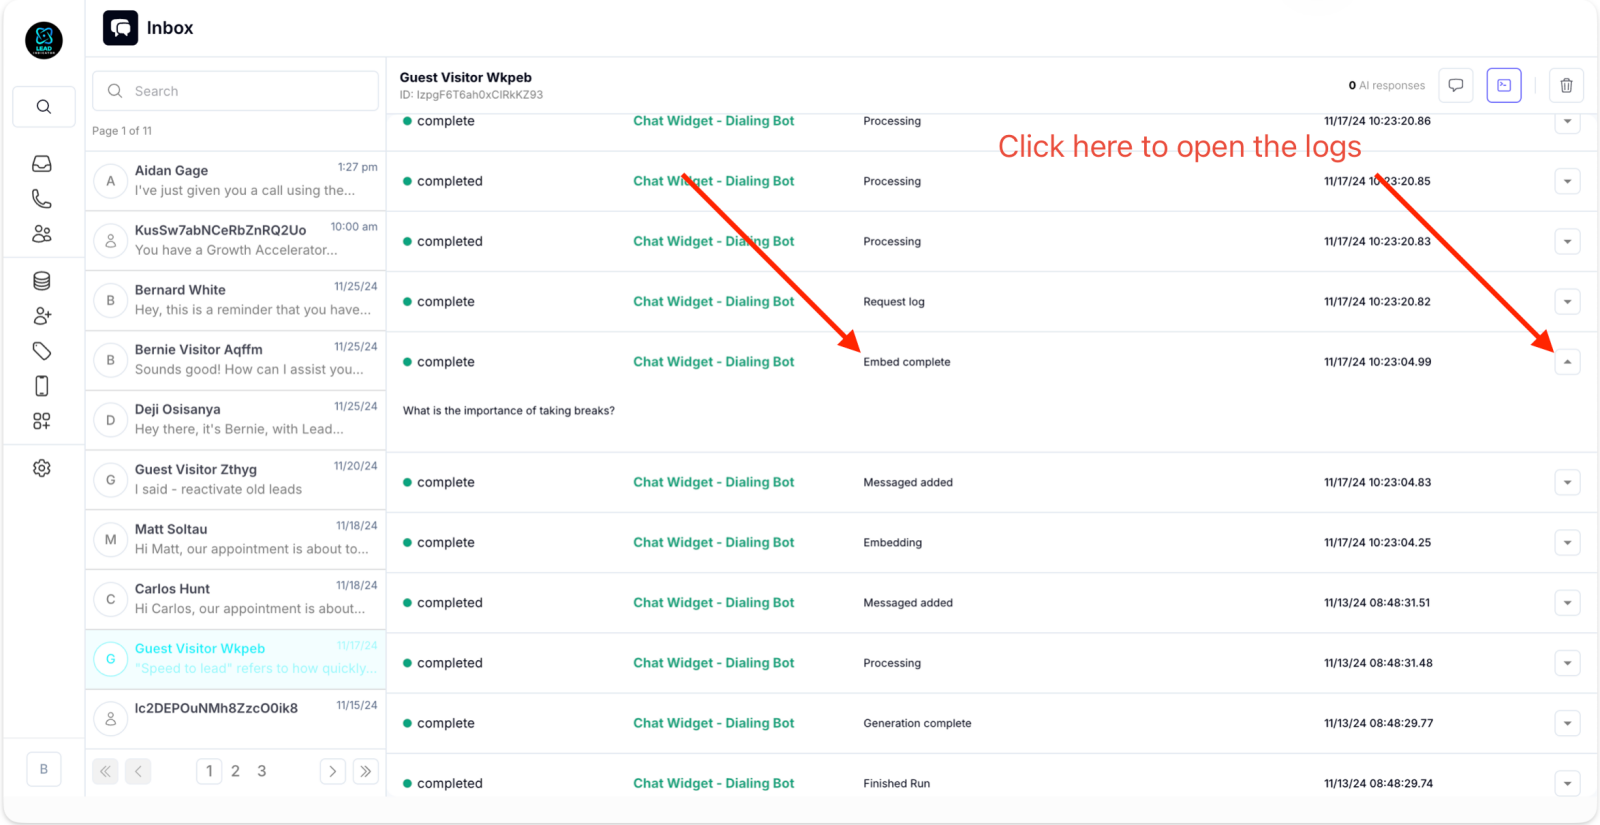Open the inbox tray icon in the sidebar
Image resolution: width=1600 pixels, height=825 pixels.
click(42, 164)
